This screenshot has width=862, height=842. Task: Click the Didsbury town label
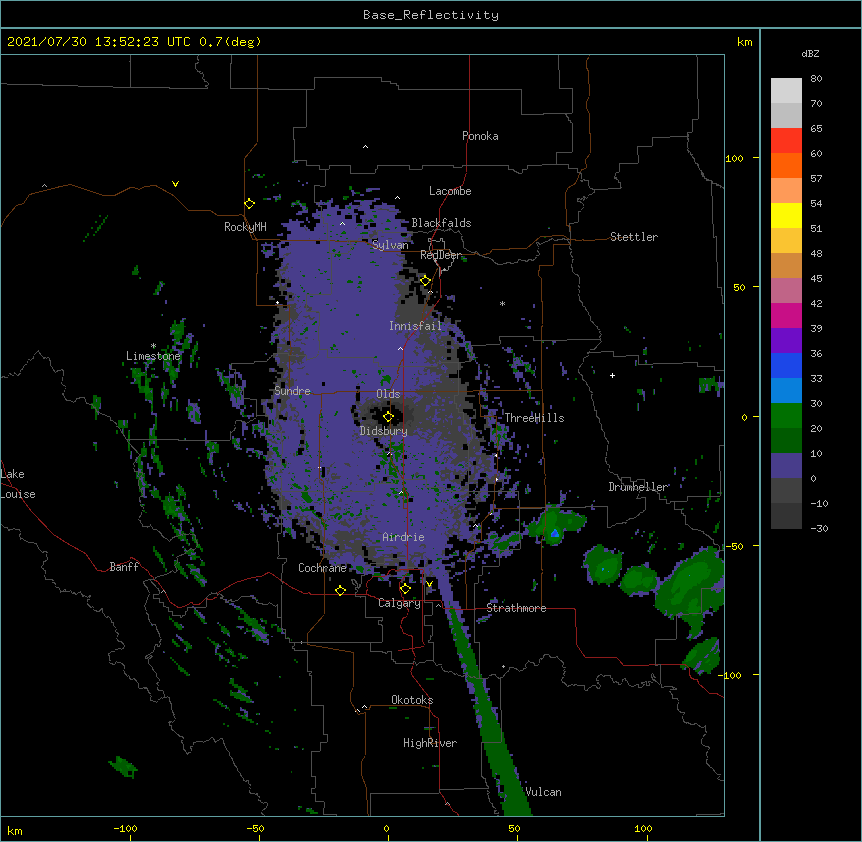(x=383, y=431)
